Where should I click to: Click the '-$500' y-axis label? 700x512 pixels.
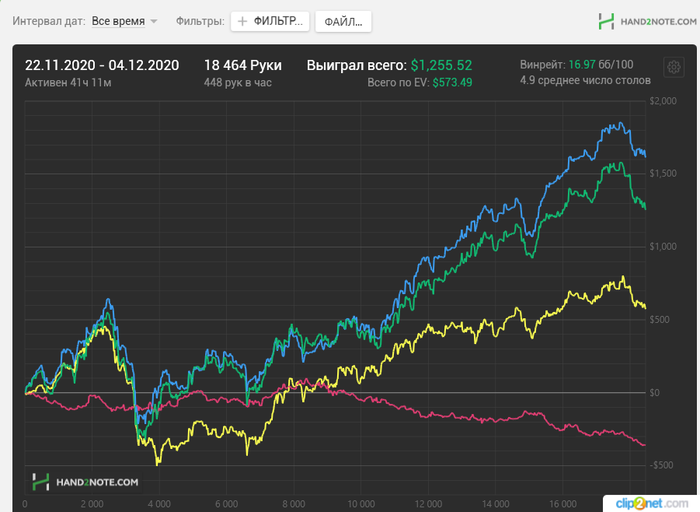point(661,465)
